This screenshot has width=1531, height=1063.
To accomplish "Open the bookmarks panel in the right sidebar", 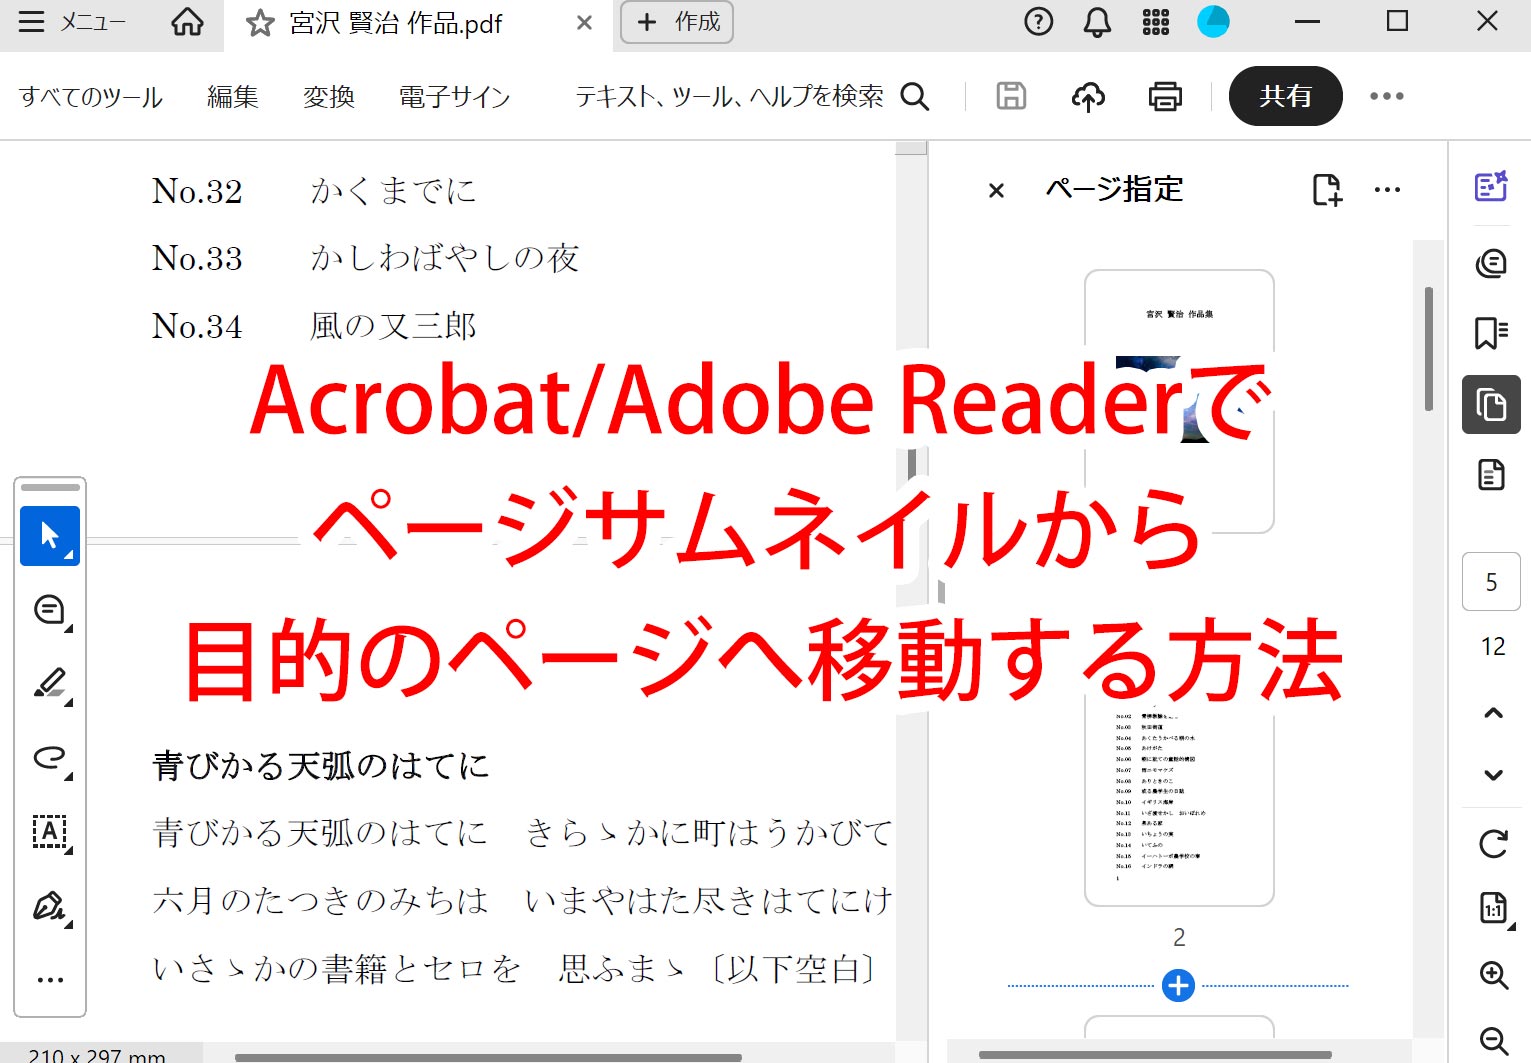I will 1491,333.
